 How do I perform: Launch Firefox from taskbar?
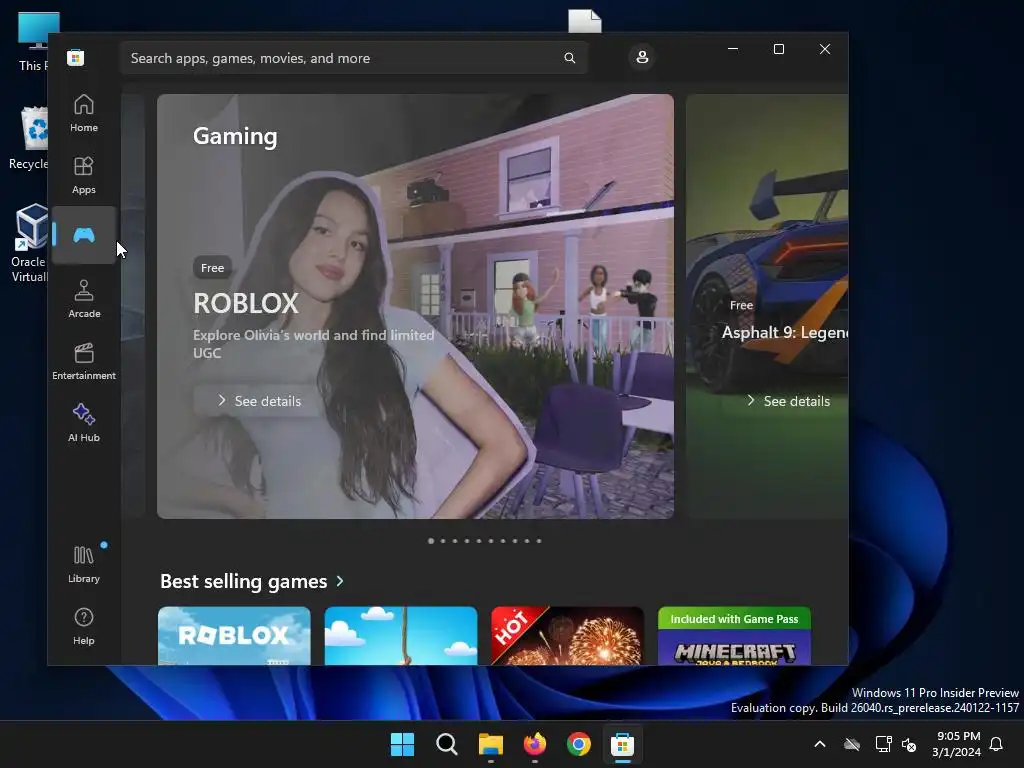535,744
